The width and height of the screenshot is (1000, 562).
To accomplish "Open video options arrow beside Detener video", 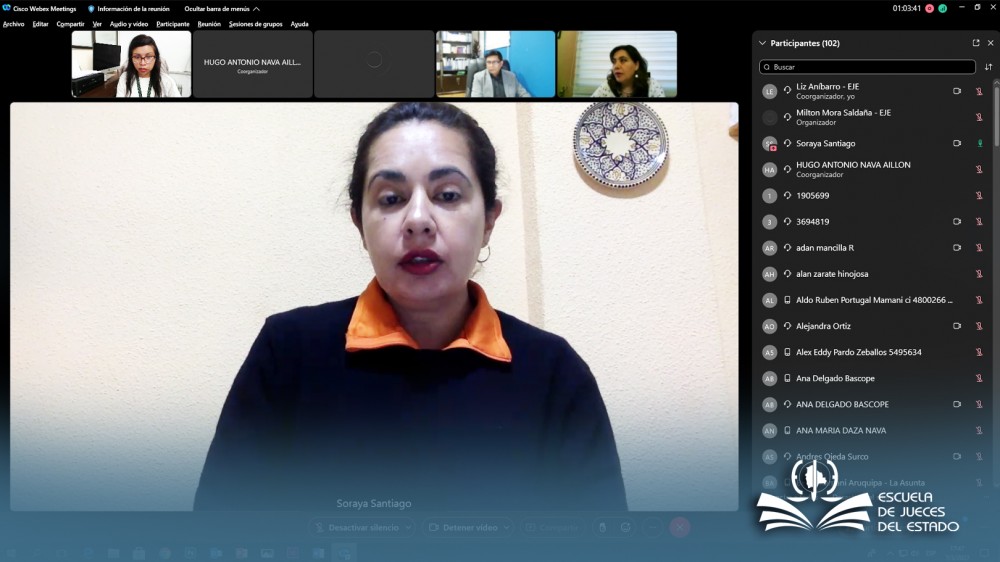I will click(x=506, y=527).
